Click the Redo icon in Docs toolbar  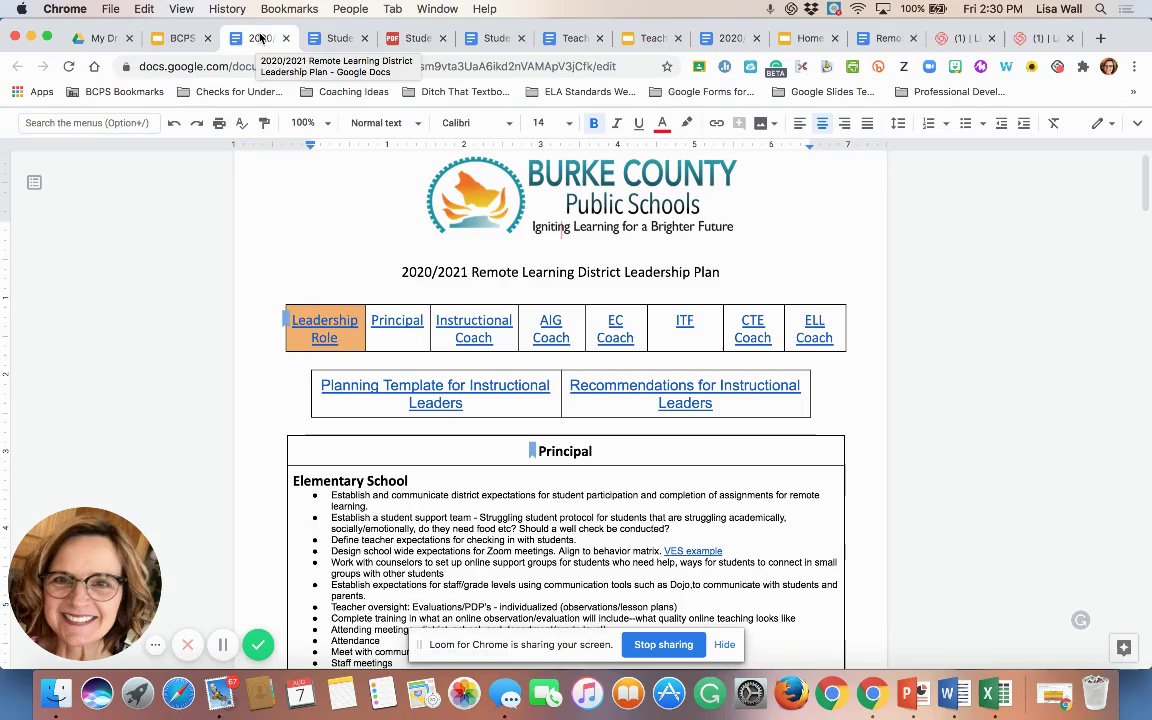coord(196,123)
